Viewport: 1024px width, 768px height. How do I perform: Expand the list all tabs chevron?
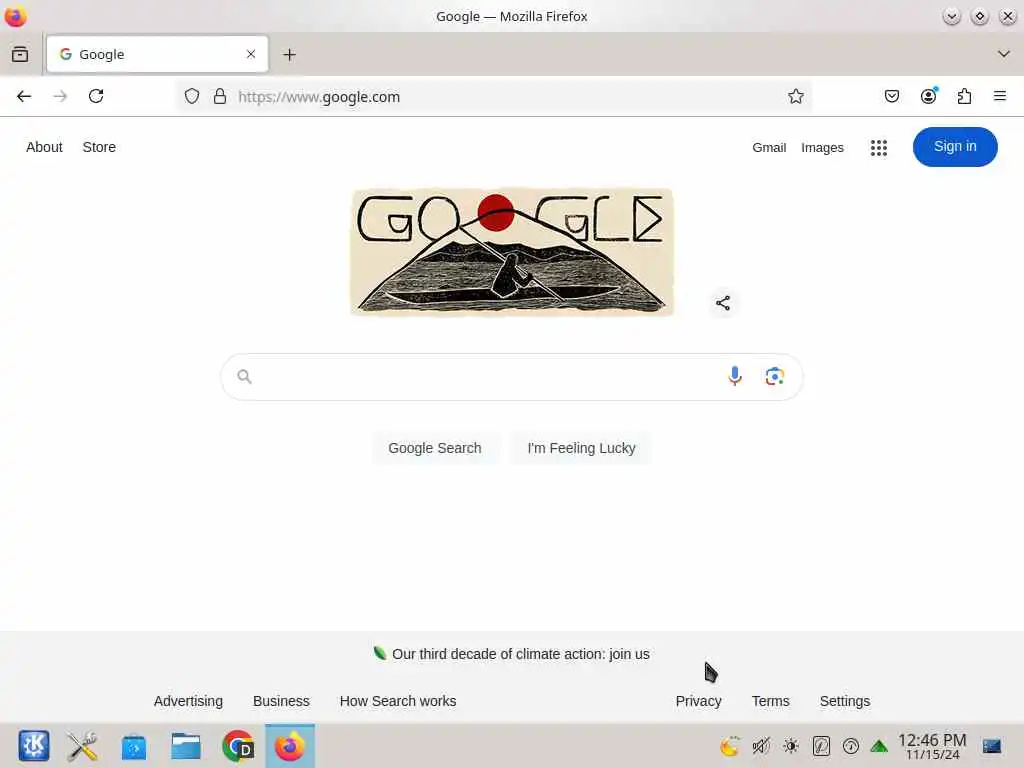coord(1003,54)
